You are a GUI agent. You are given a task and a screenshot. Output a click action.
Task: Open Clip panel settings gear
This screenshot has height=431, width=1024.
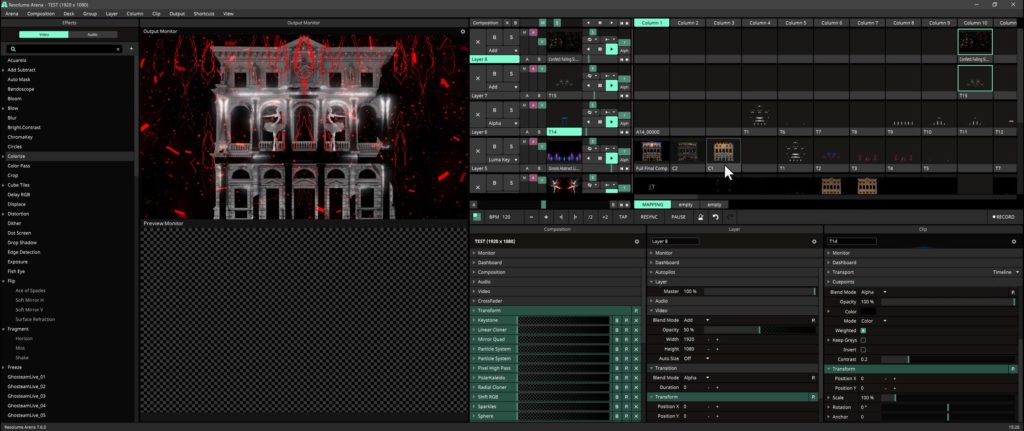1014,242
